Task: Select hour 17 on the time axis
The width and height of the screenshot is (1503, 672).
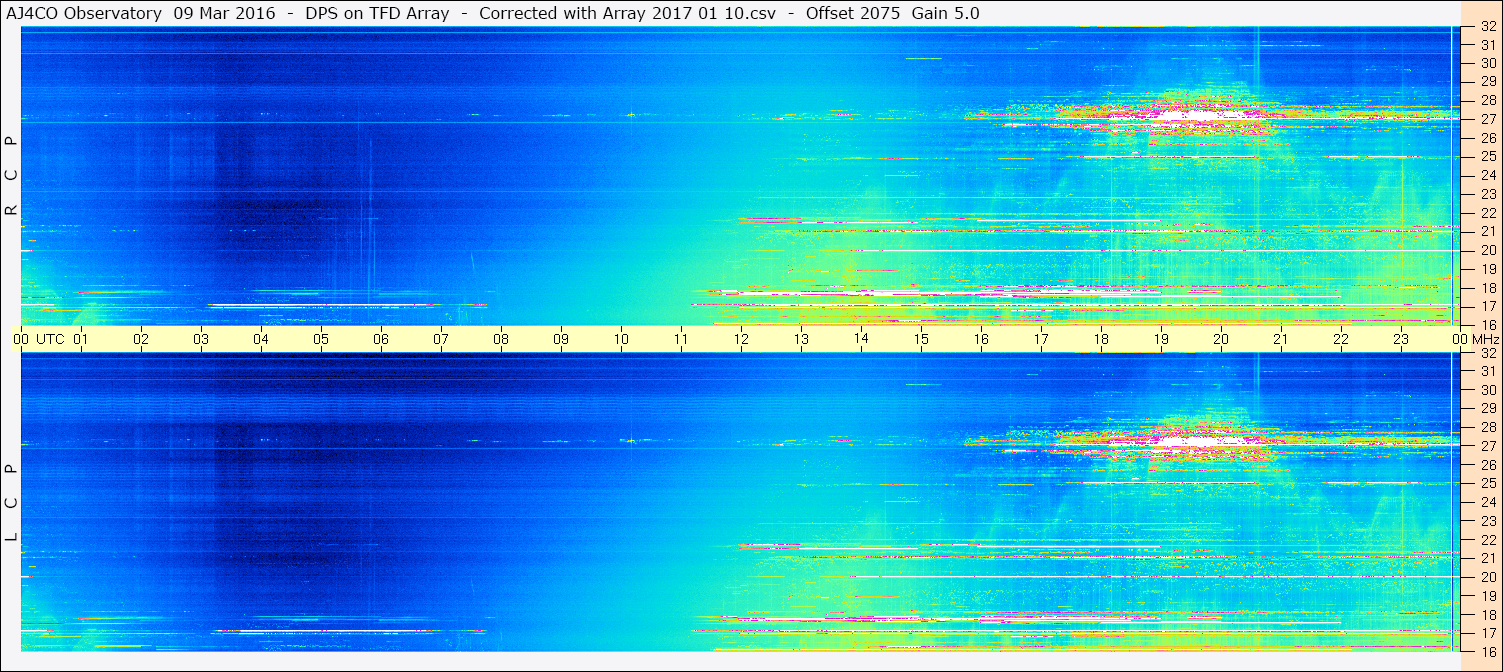Action: [1041, 339]
